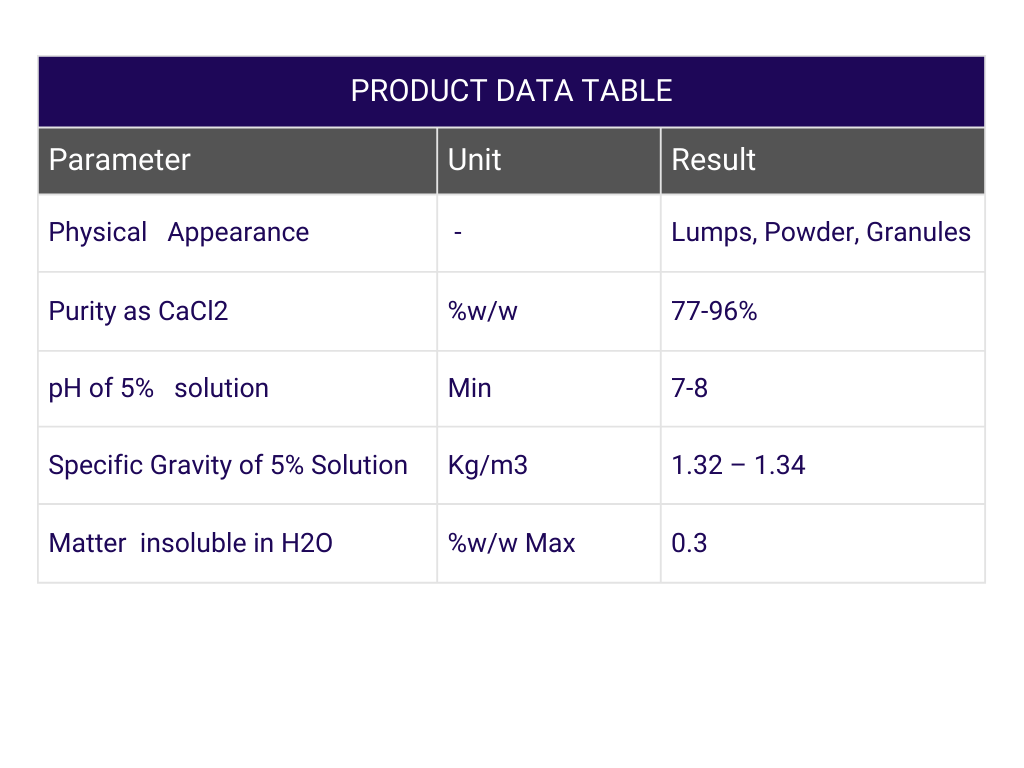Select the Lumps, Powder, Granules result
1024x768 pixels.
(x=821, y=232)
